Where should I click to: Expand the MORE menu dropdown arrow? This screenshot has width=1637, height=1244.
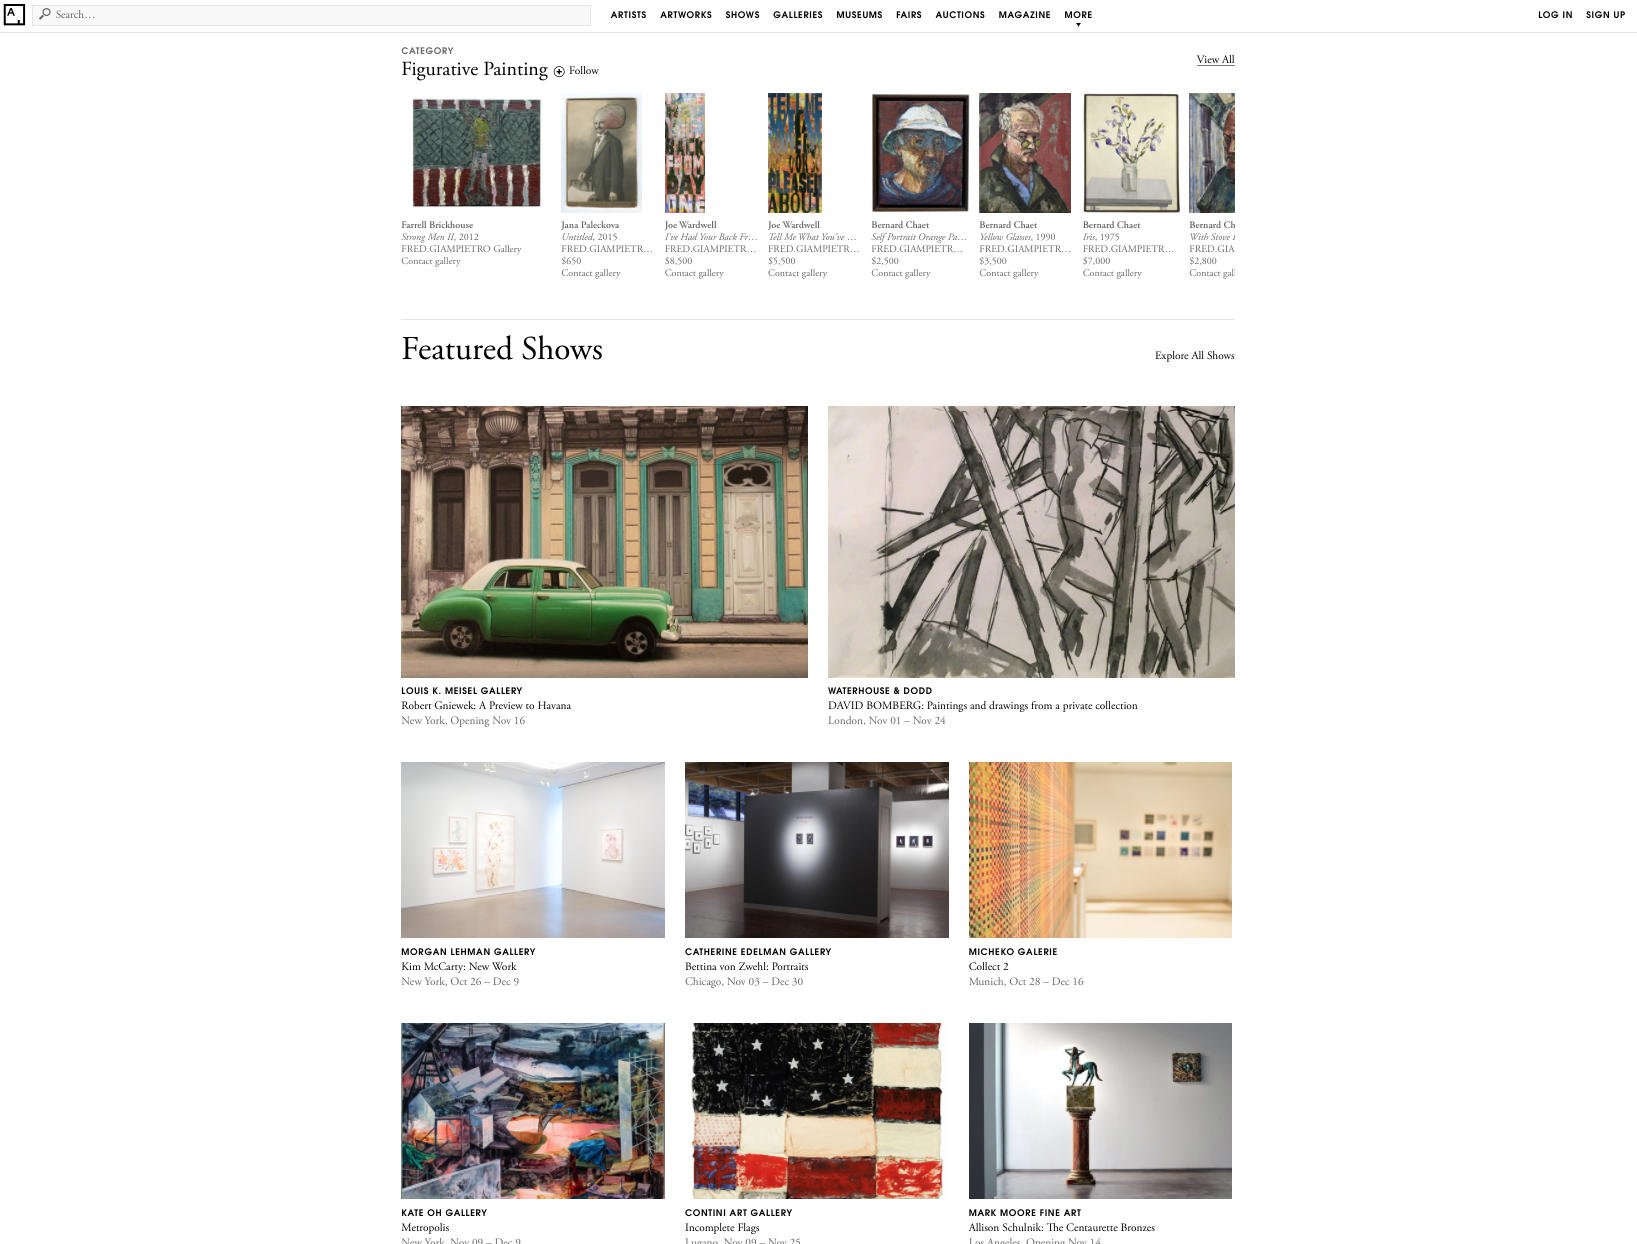[1078, 25]
